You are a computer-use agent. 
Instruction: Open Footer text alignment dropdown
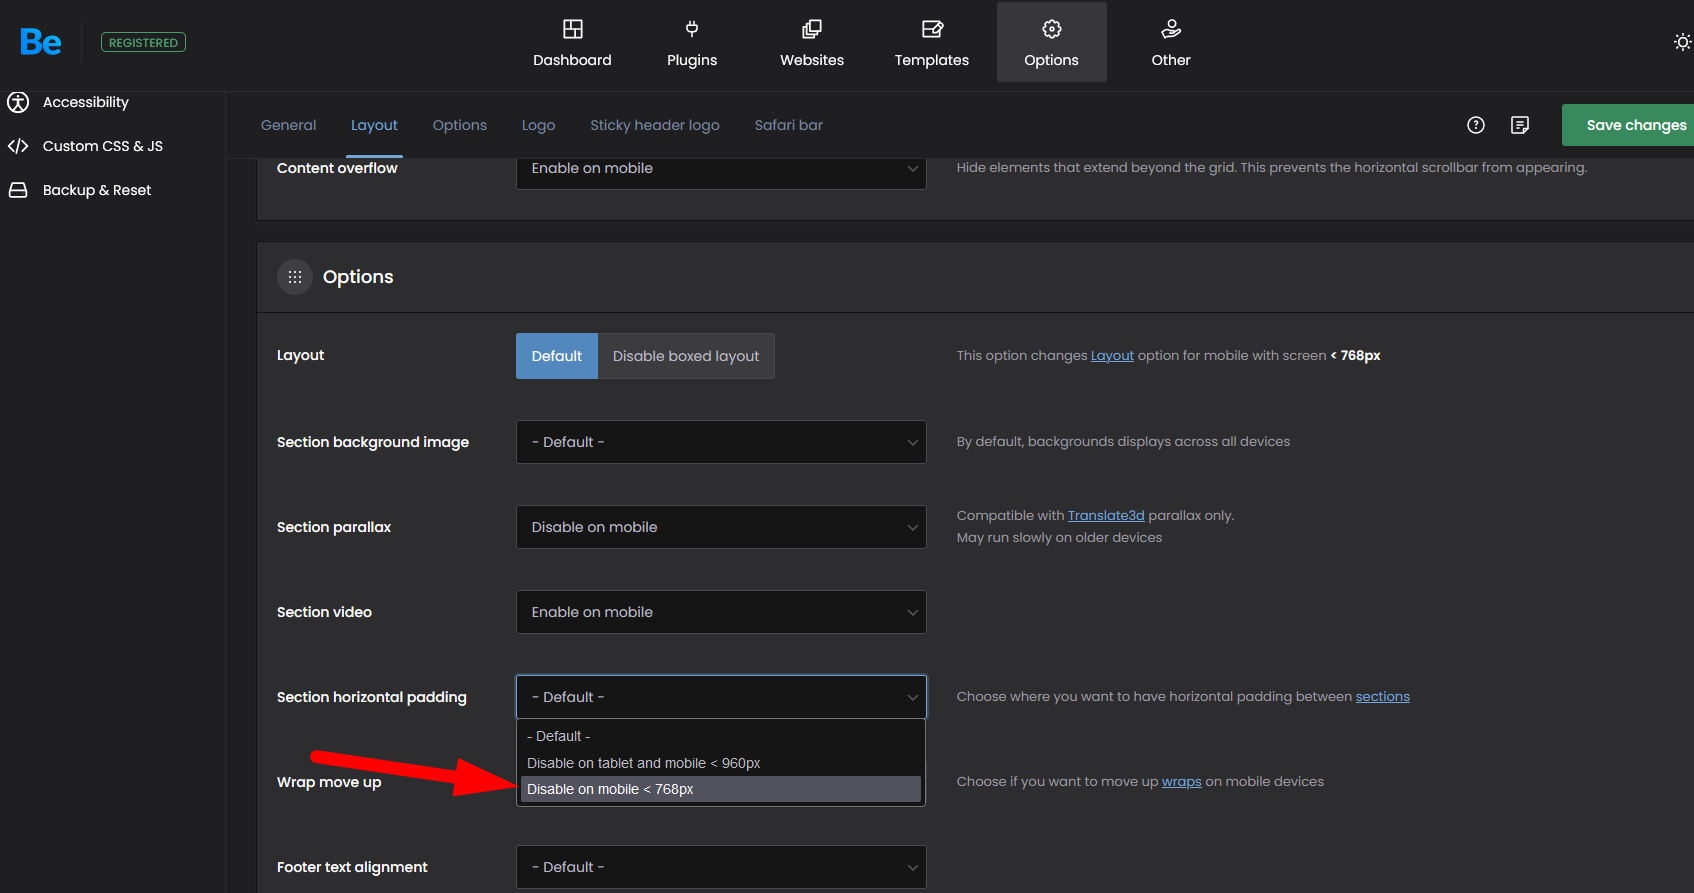click(721, 867)
